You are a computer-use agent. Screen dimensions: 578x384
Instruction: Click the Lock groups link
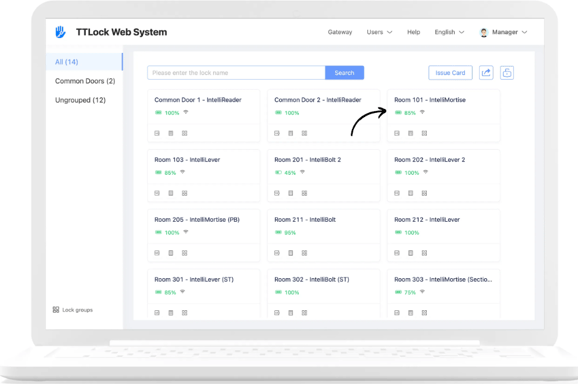[73, 310]
